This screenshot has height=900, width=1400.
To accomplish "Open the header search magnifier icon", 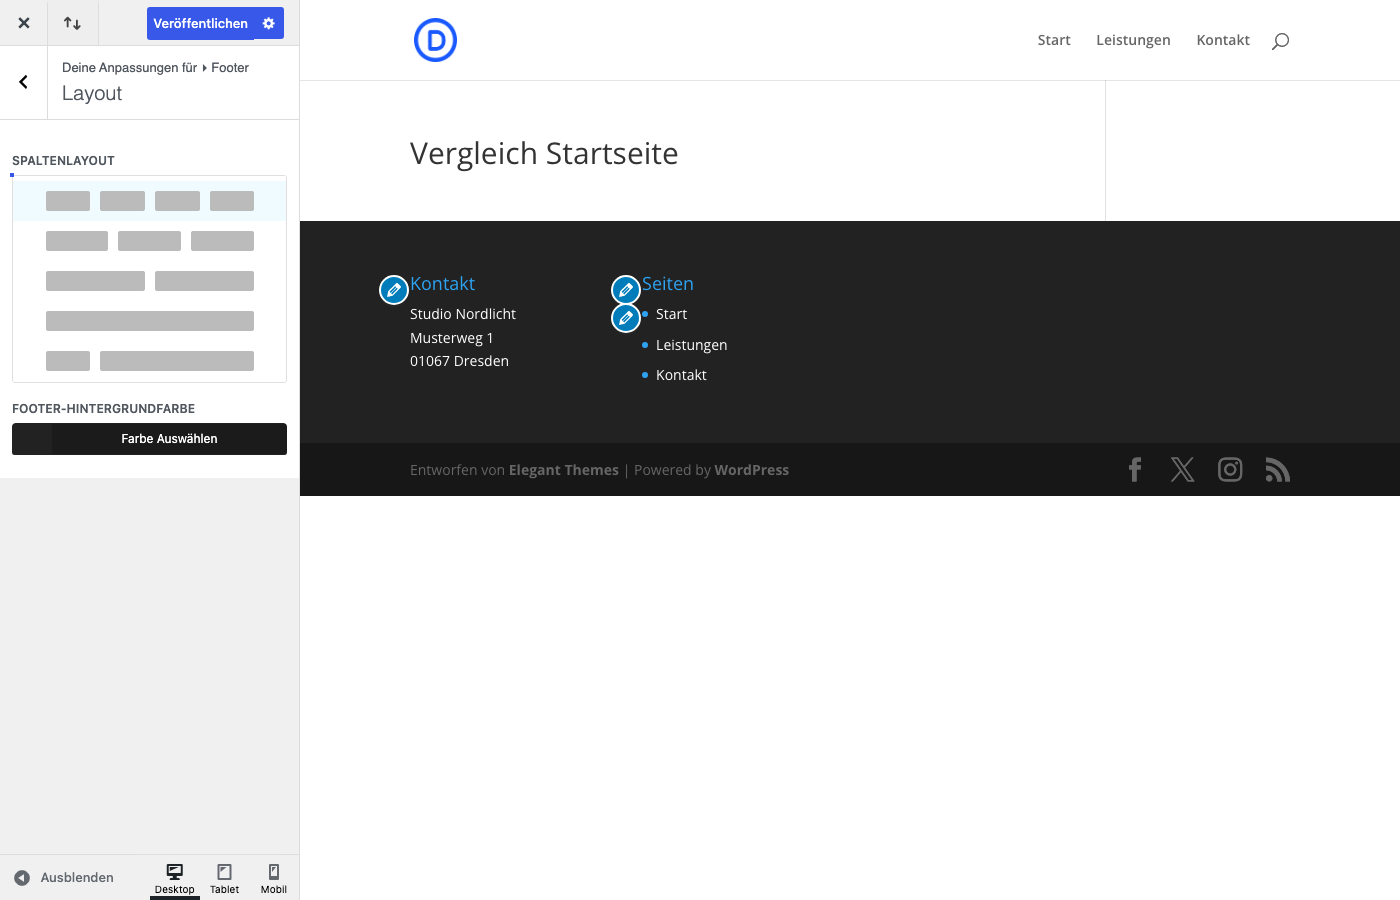I will tap(1280, 41).
